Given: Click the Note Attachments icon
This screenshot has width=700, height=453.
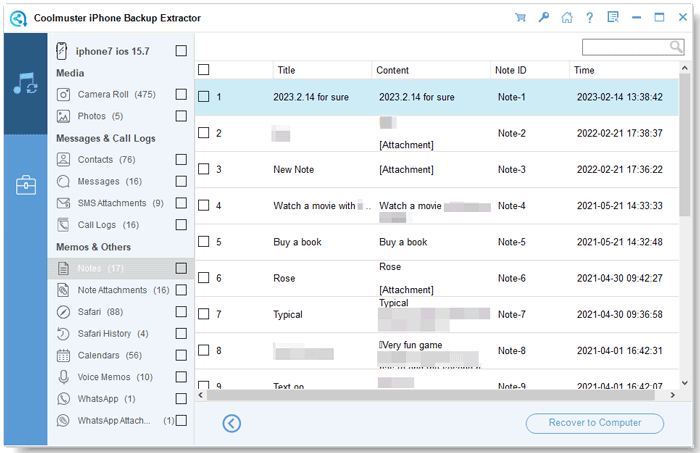Looking at the screenshot, I should click(63, 290).
